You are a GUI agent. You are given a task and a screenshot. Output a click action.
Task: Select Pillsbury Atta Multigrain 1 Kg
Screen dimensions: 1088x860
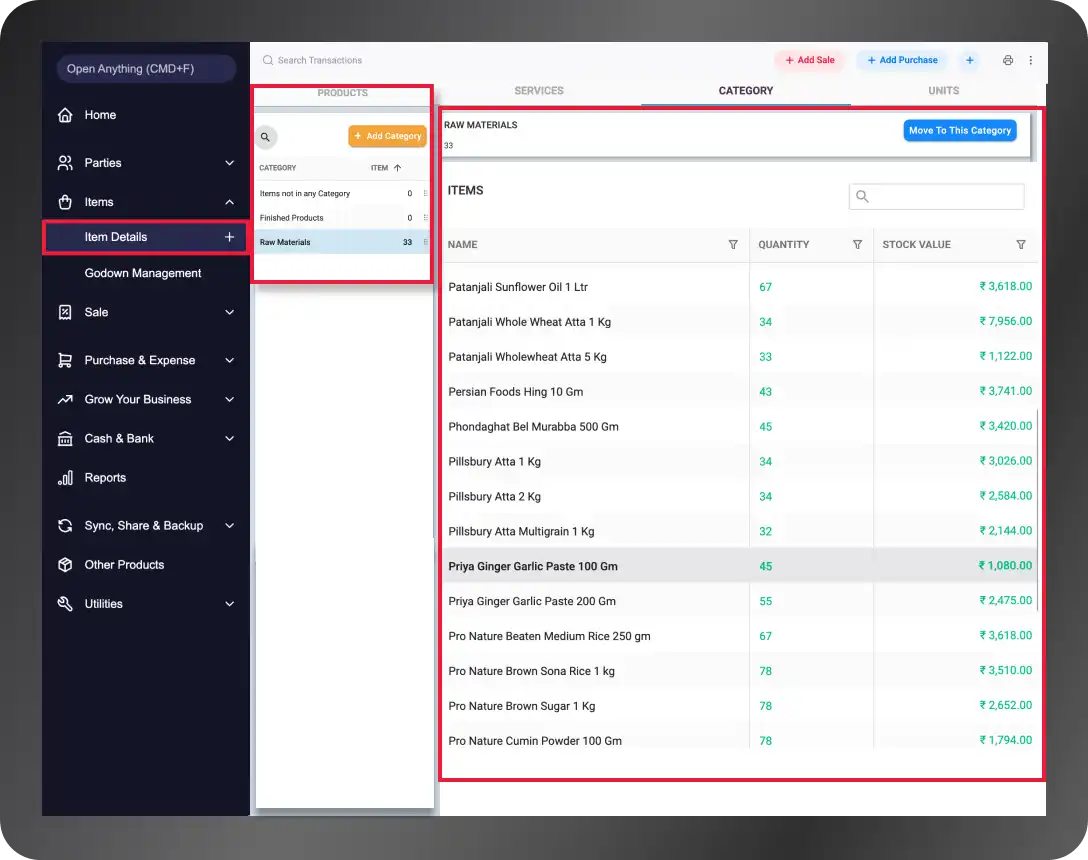(740, 532)
